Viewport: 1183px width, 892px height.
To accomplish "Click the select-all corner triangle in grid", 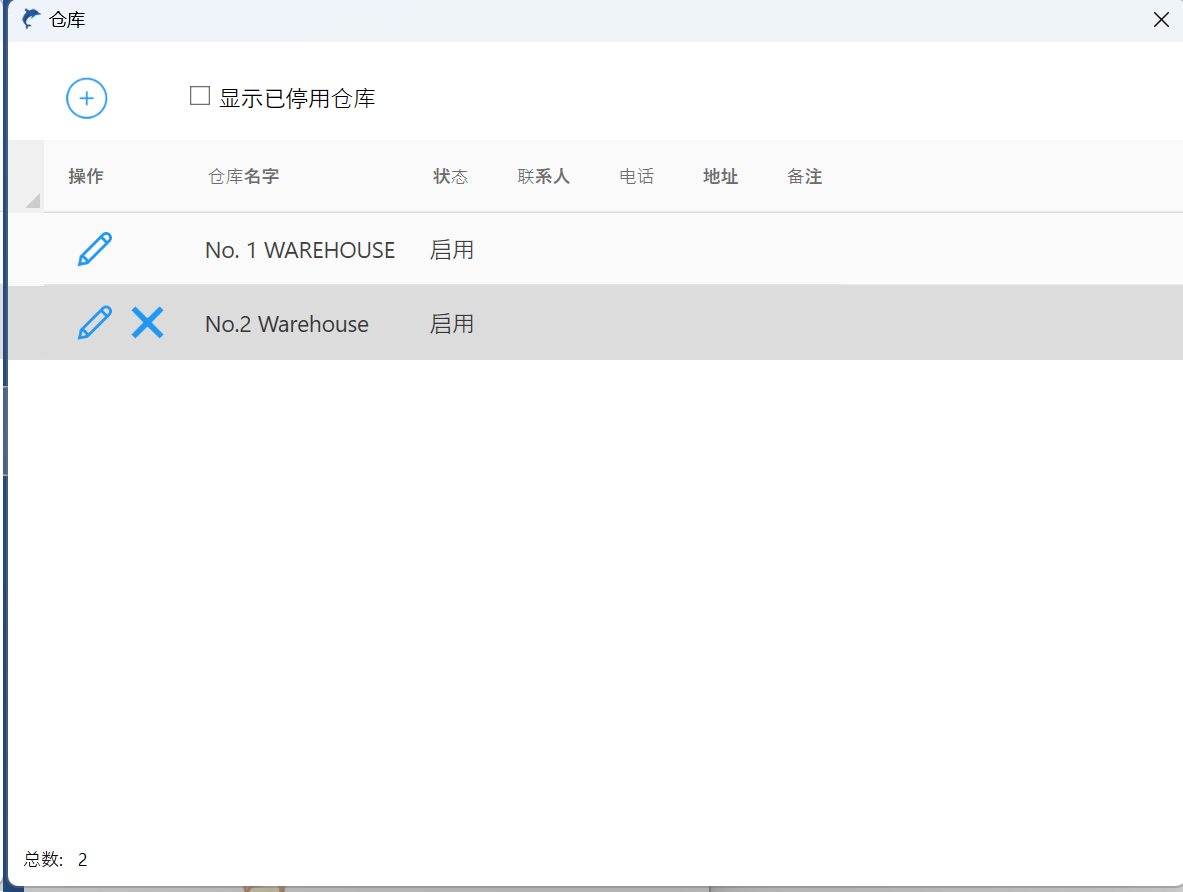I will pyautogui.click(x=32, y=200).
